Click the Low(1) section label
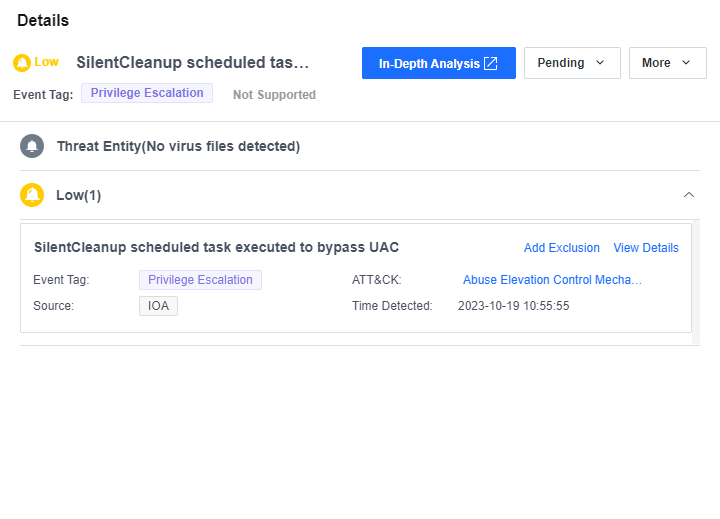The image size is (720, 519). click(x=78, y=195)
